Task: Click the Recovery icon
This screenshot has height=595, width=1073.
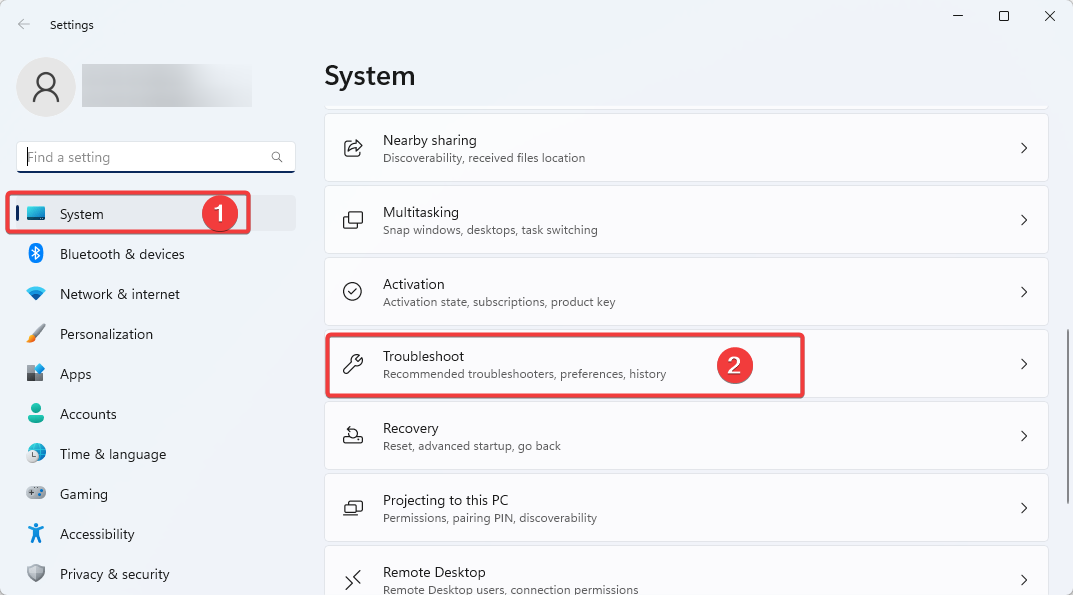Action: pyautogui.click(x=352, y=435)
